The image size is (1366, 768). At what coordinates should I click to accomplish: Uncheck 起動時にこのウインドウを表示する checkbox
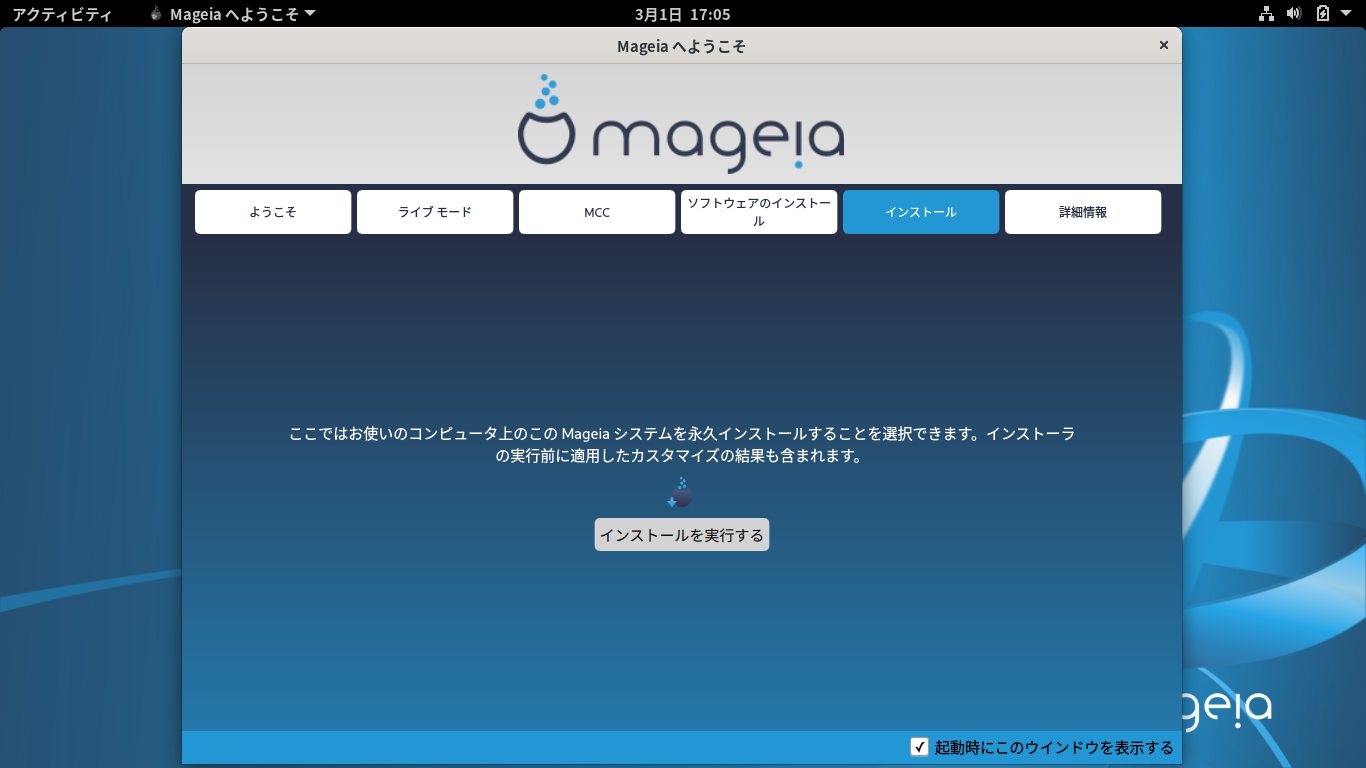click(x=920, y=747)
